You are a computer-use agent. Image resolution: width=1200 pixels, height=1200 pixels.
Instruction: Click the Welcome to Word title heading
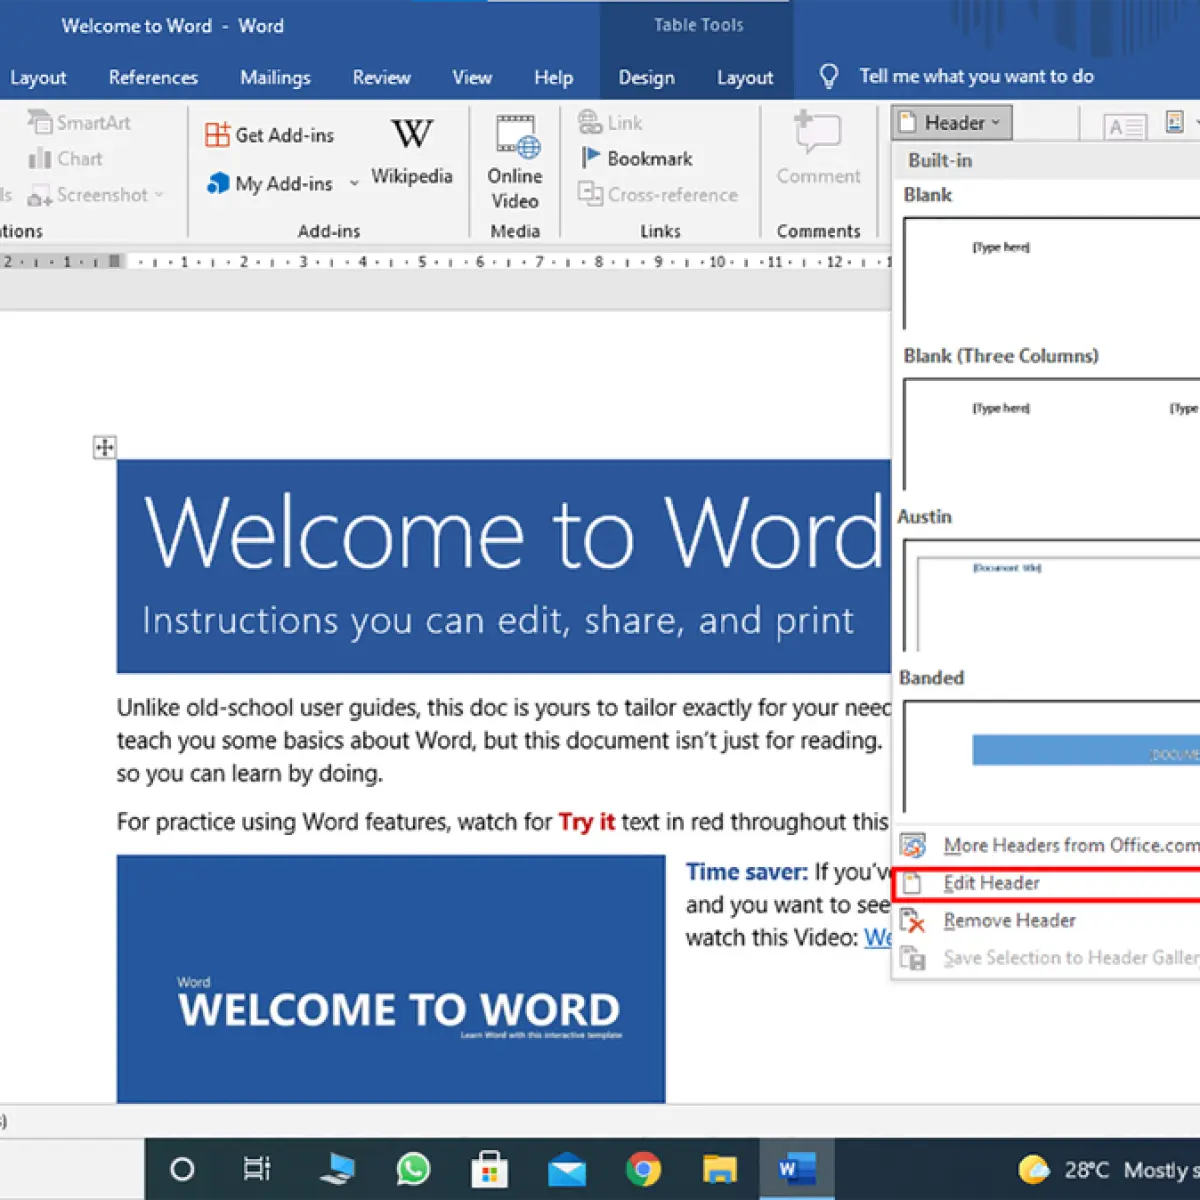coord(515,533)
